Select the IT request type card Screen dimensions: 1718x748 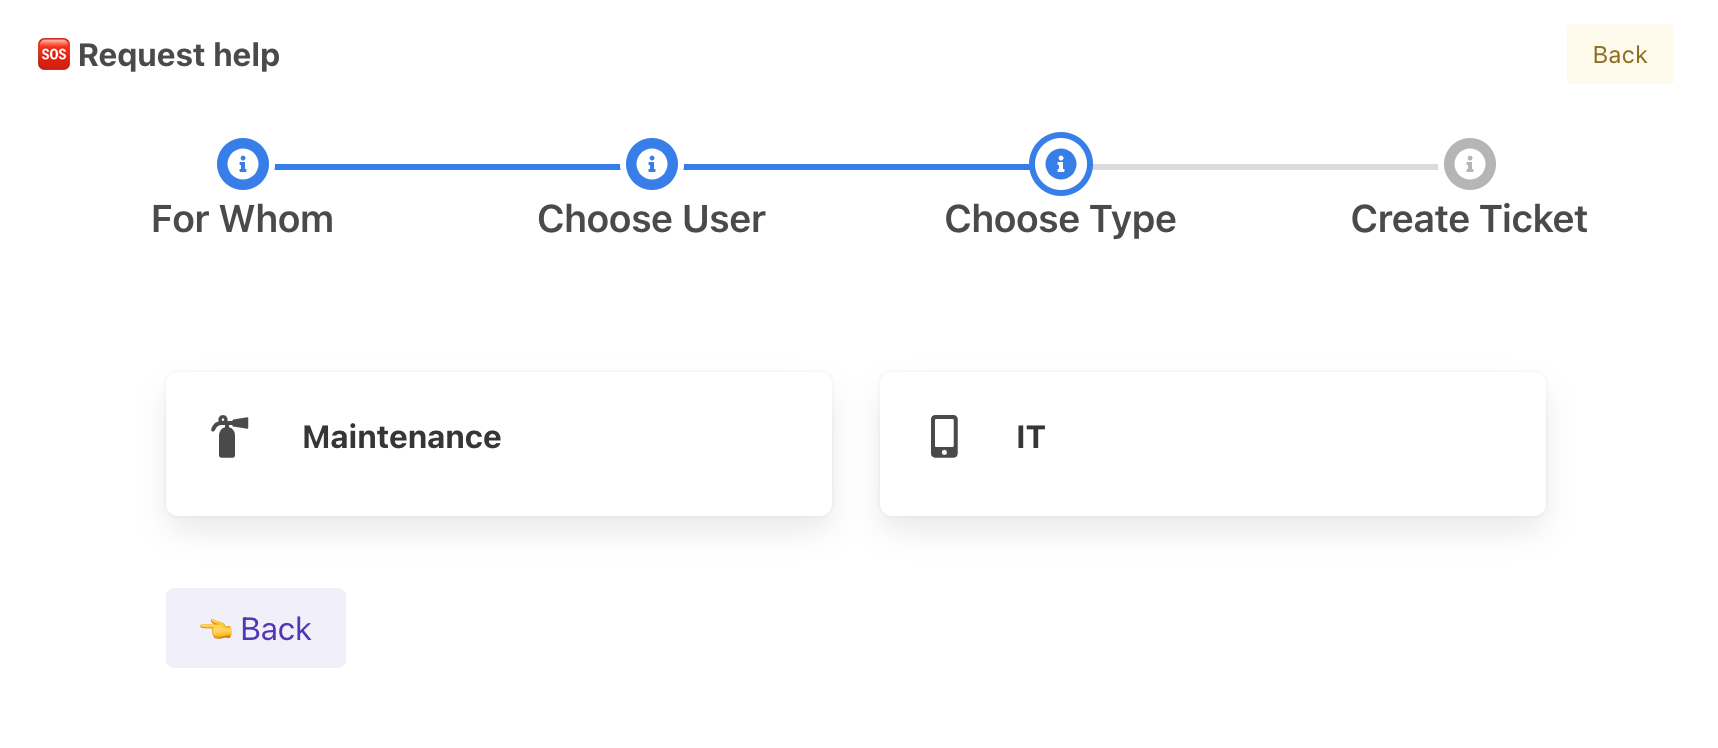[x=1212, y=444]
